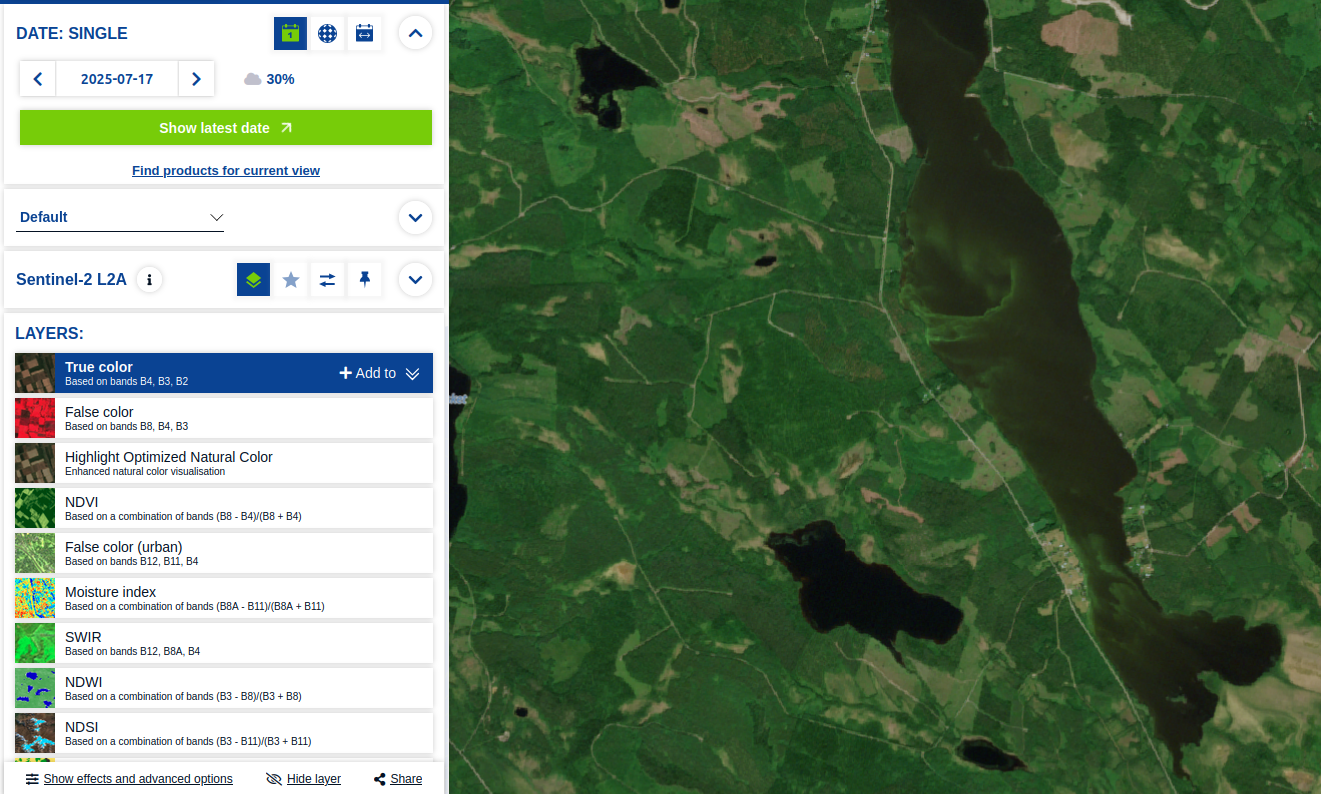Expand True color details double chevron

[x=412, y=373]
